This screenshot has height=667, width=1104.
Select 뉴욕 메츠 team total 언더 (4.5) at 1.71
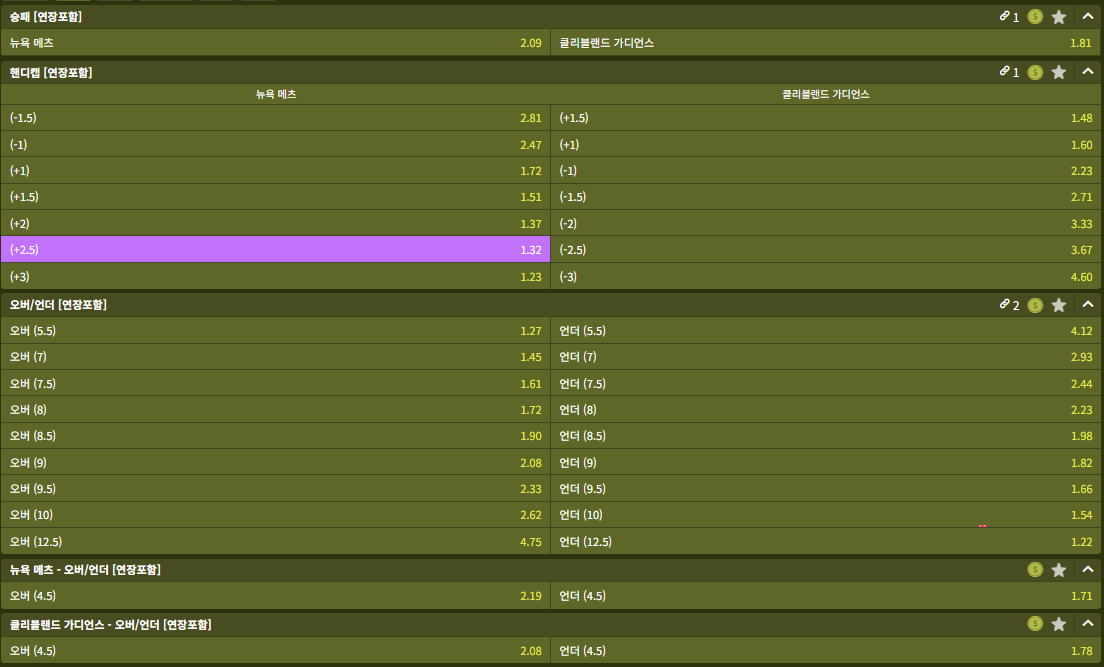click(825, 595)
